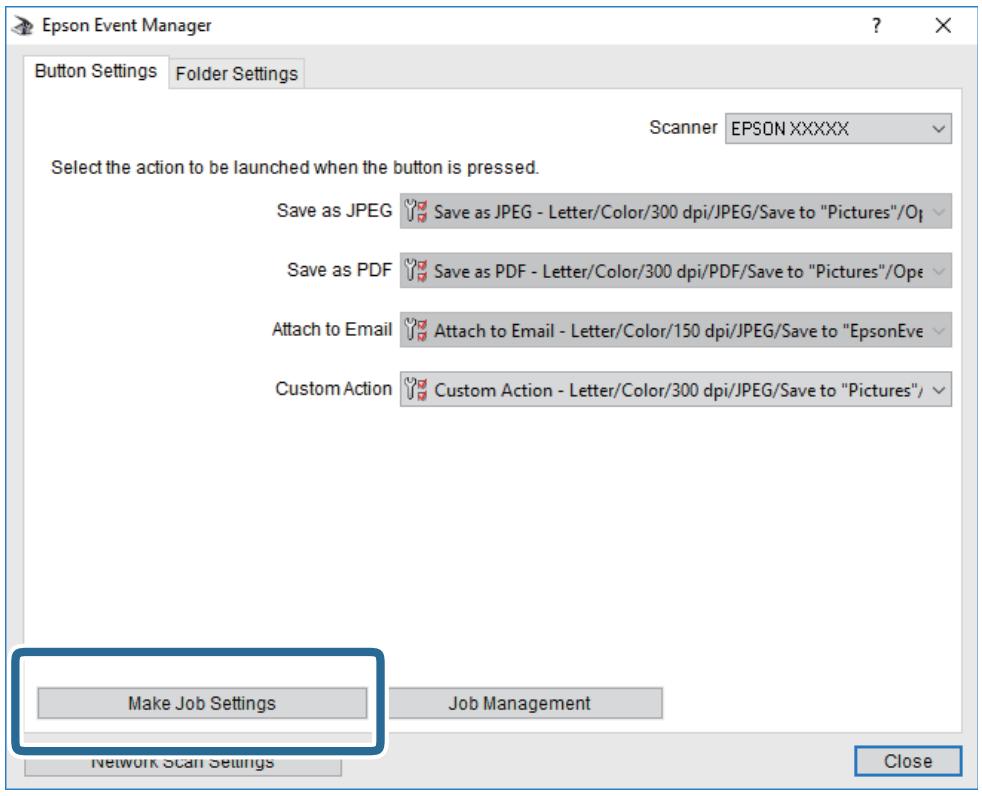Switch to the Button Settings tab
Screen dimensions: 982x796
coord(96,71)
